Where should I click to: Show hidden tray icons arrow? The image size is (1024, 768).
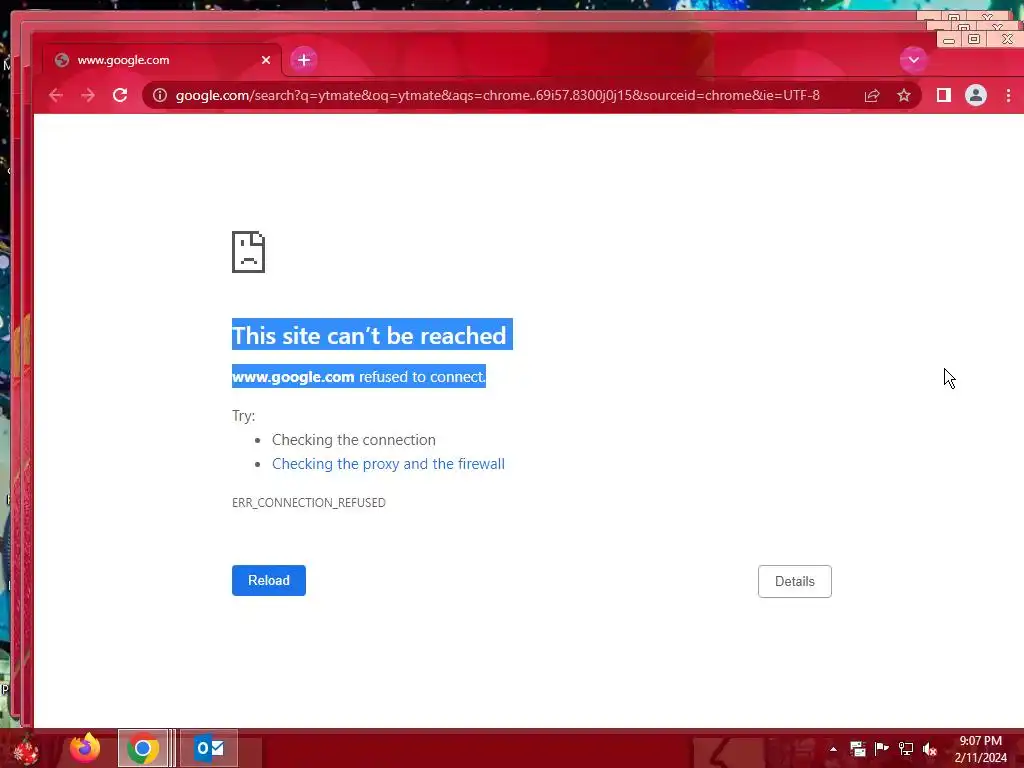pyautogui.click(x=833, y=749)
